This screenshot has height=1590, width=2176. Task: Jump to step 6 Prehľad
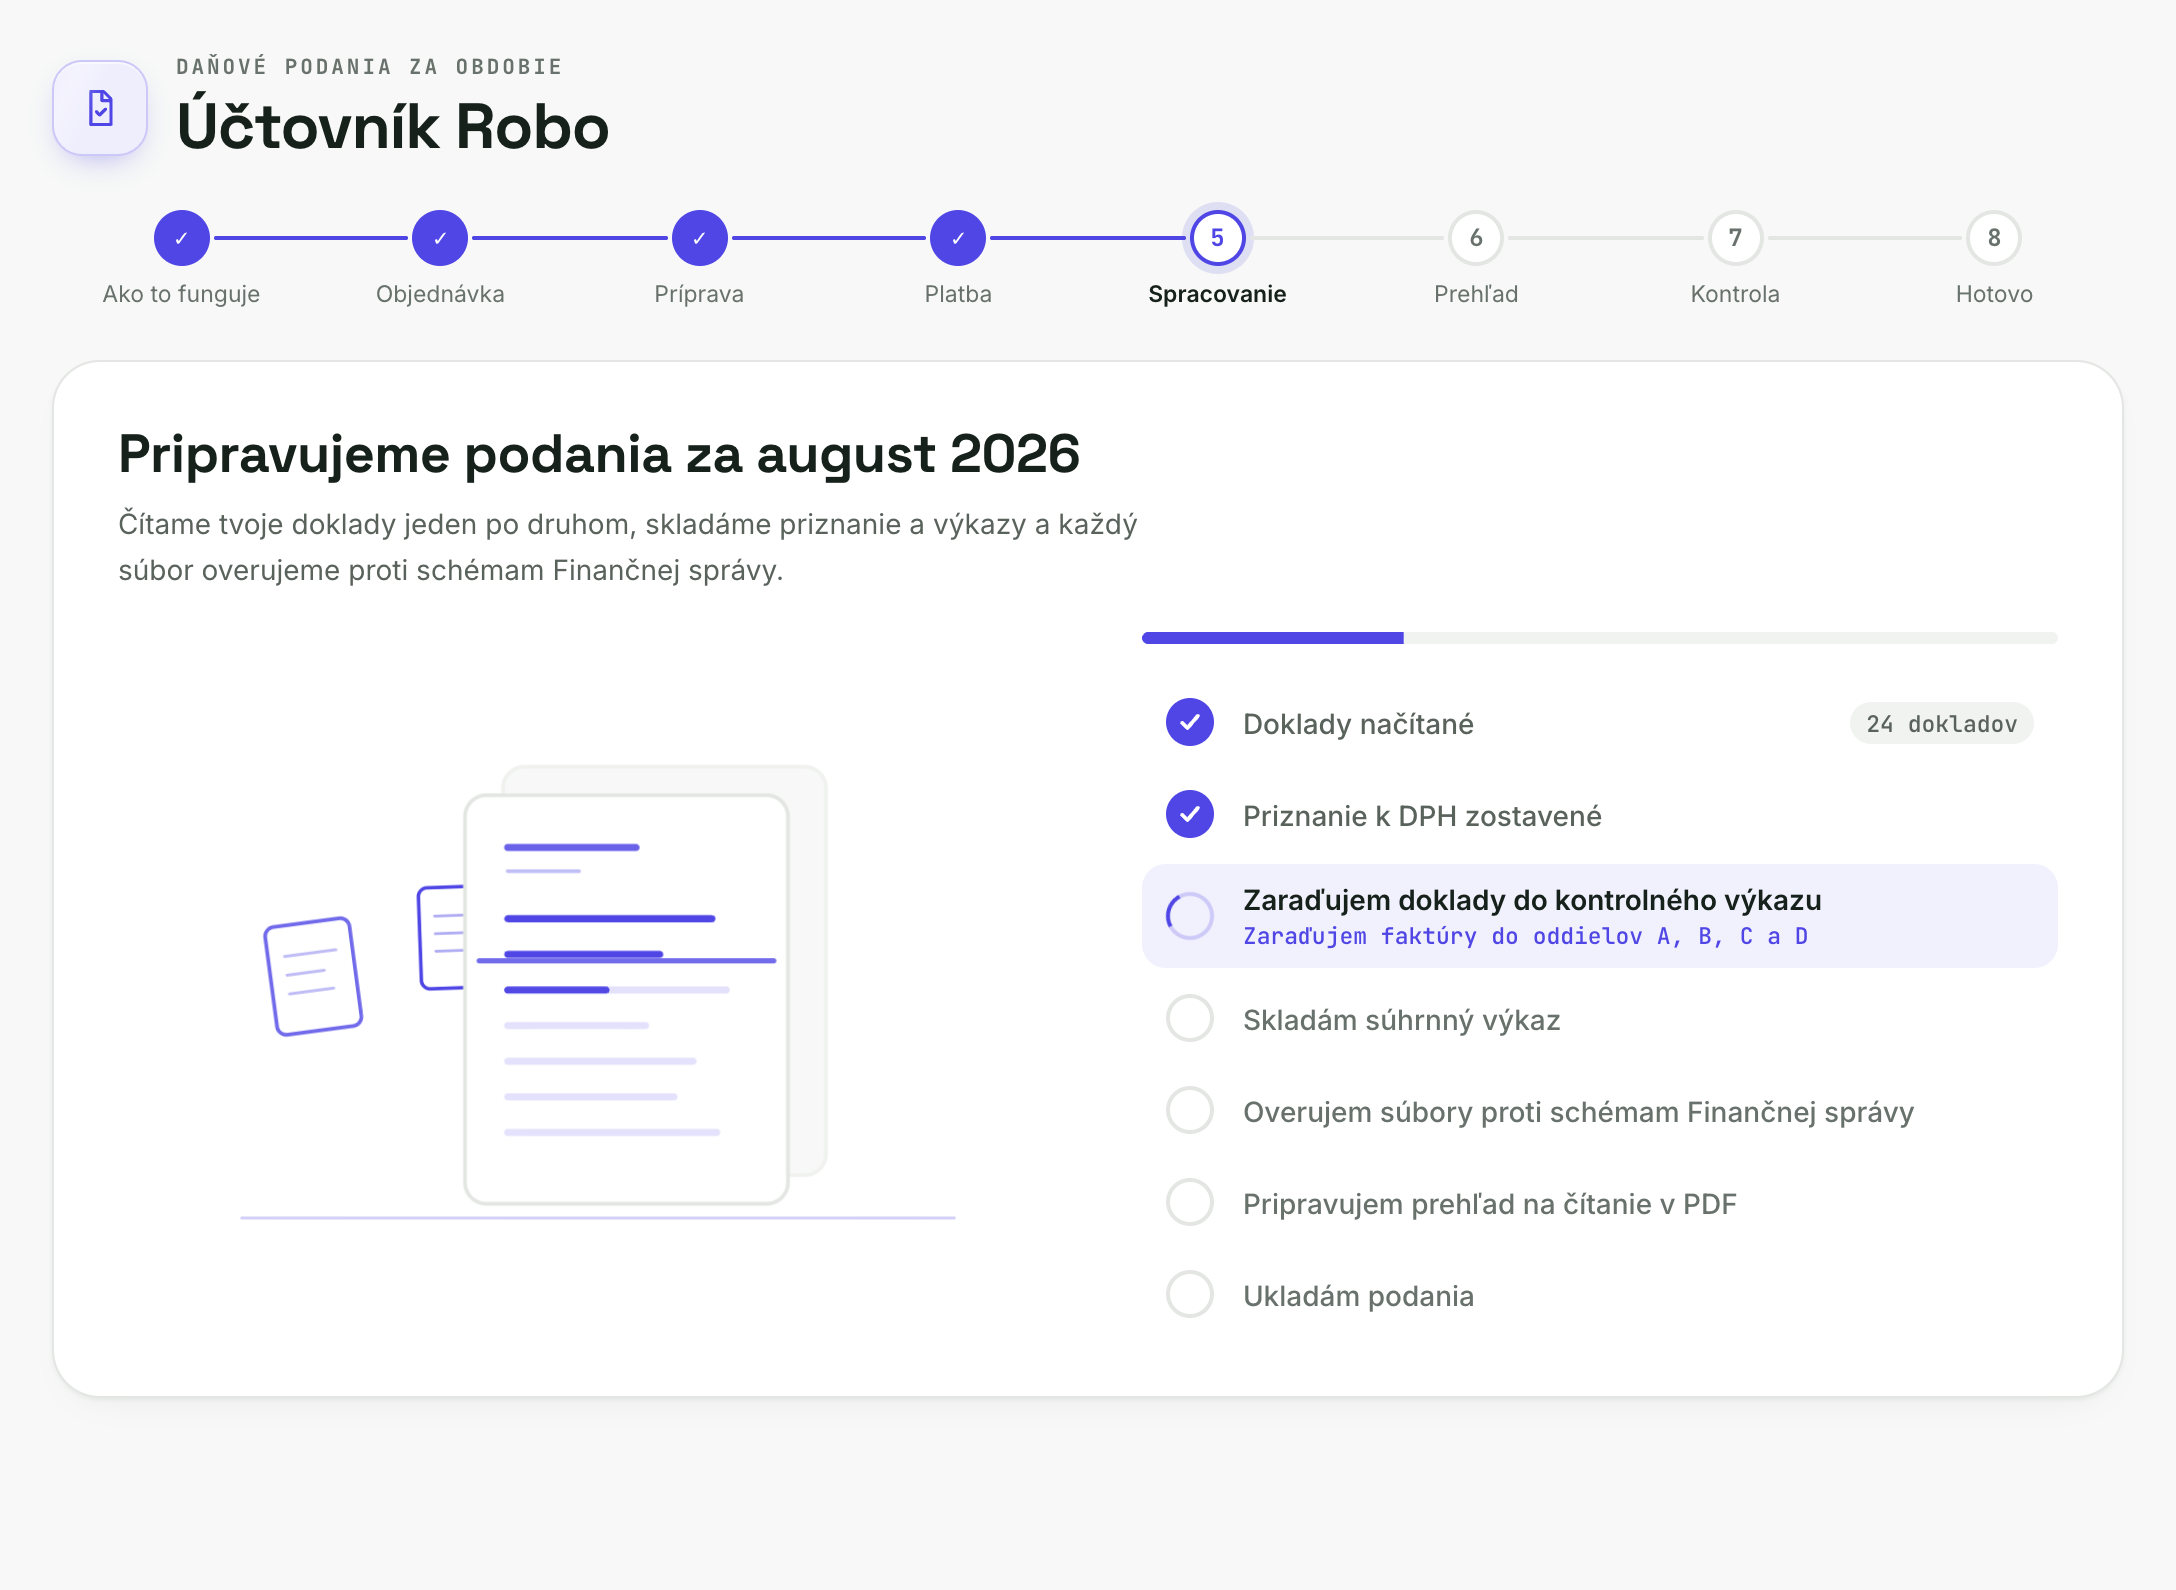click(x=1476, y=238)
